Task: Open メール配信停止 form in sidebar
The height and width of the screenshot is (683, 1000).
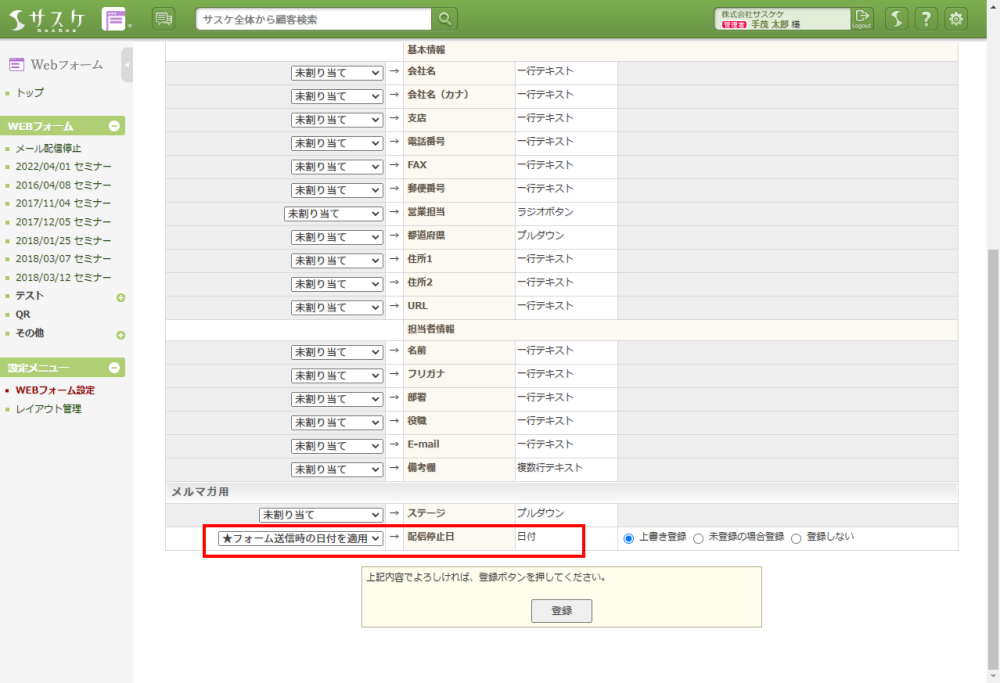Action: click(x=49, y=148)
